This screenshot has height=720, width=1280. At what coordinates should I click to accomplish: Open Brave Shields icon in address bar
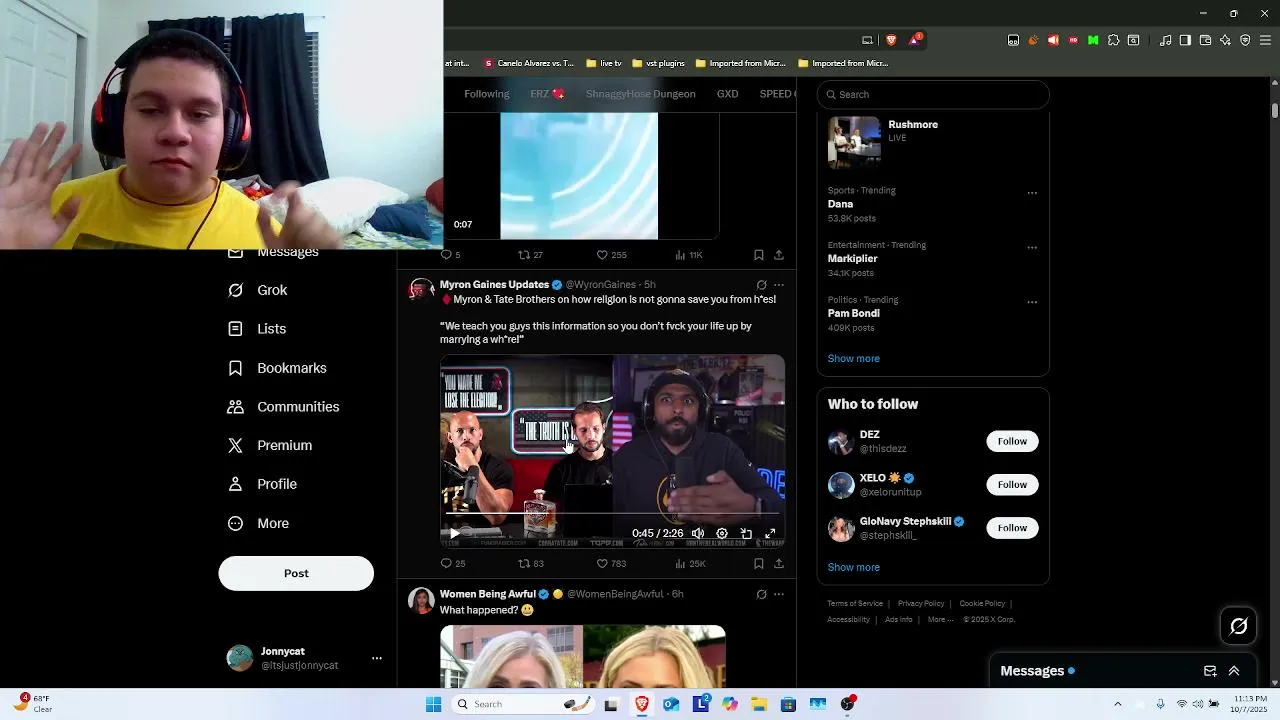891,40
